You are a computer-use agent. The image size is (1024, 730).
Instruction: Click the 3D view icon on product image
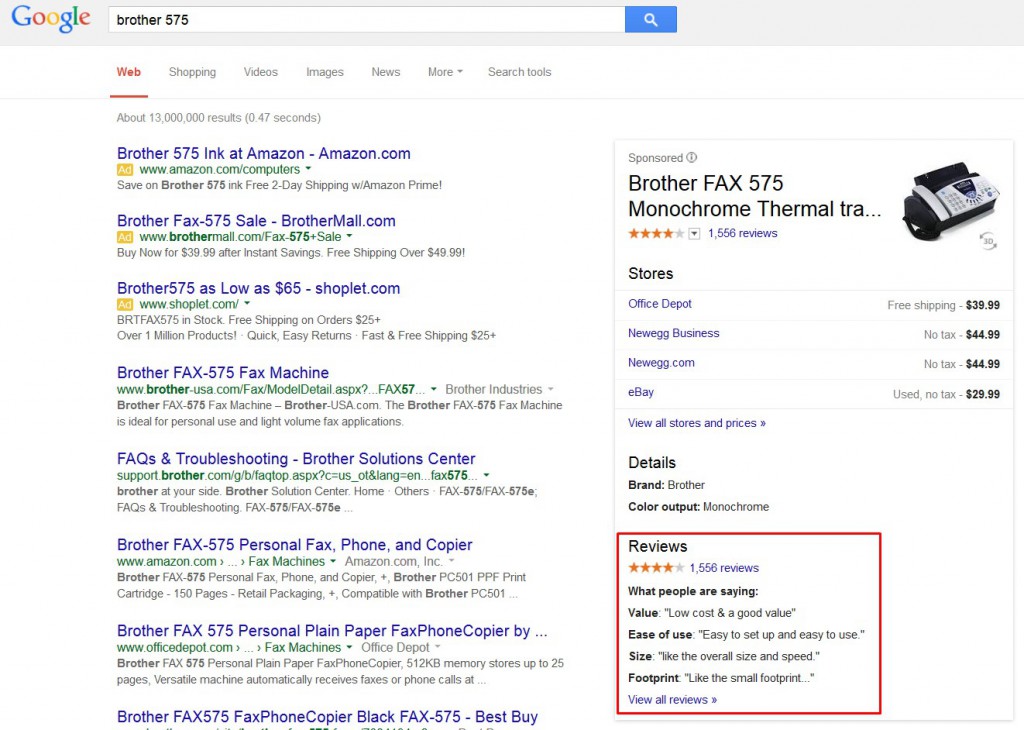(988, 241)
